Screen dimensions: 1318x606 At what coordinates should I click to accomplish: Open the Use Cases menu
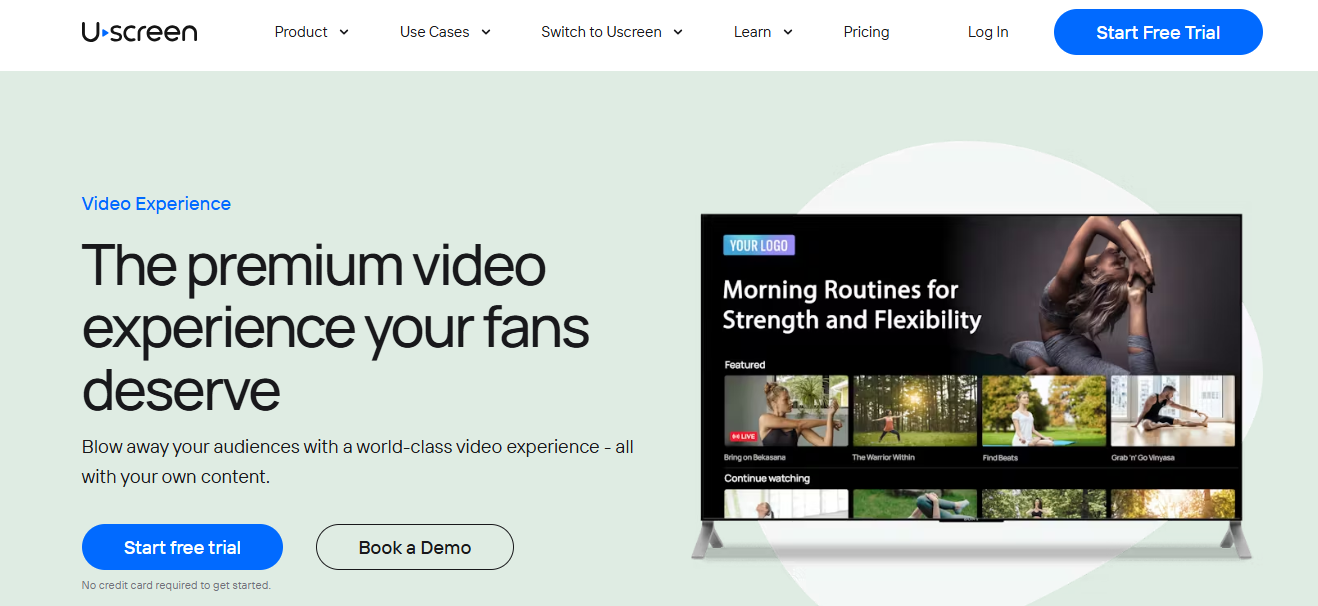(x=434, y=32)
